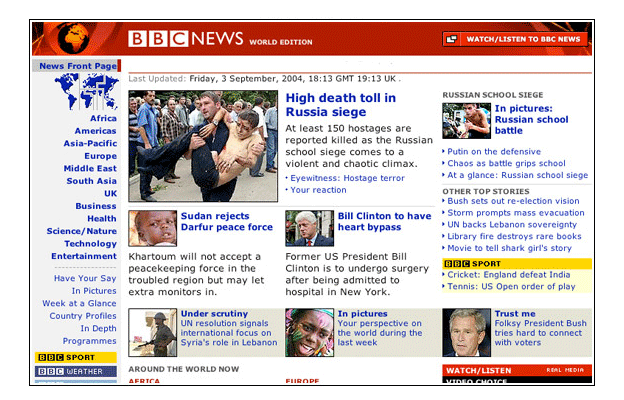This screenshot has width=624, height=400.
Task: Click the Bill Clinton thumbnail photo
Action: click(x=309, y=228)
